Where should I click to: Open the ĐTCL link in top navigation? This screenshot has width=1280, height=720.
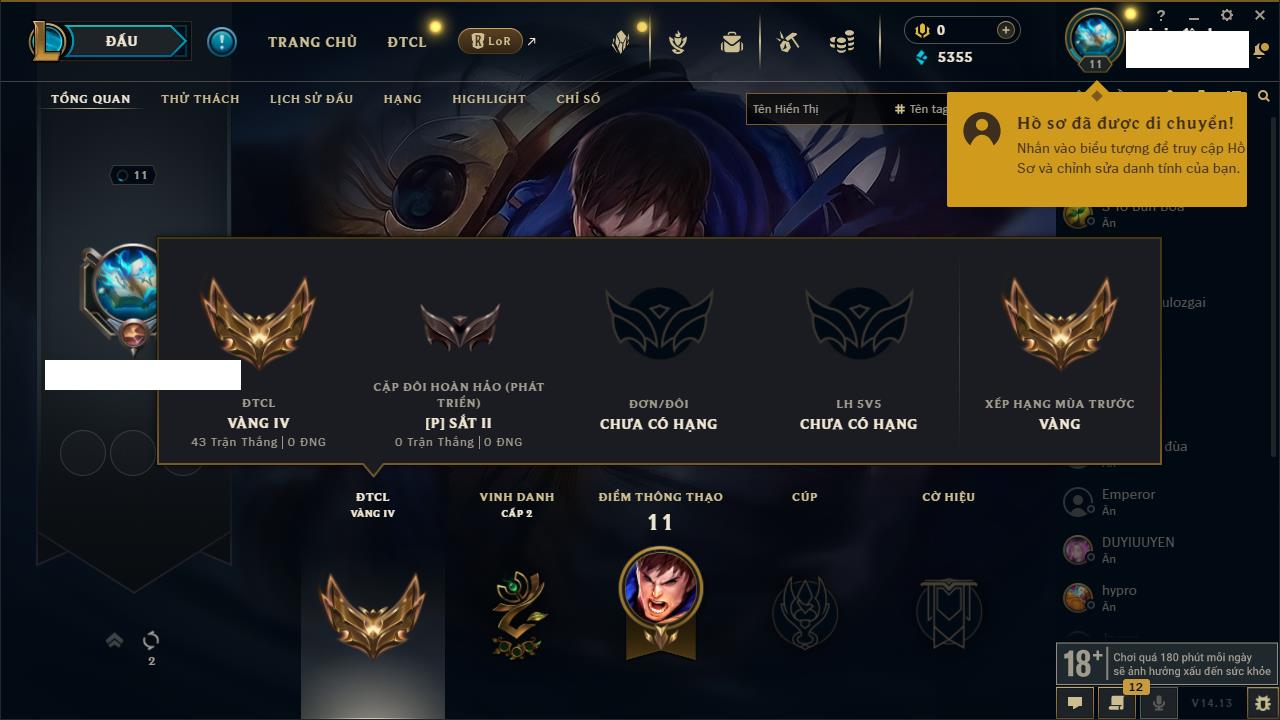(407, 42)
